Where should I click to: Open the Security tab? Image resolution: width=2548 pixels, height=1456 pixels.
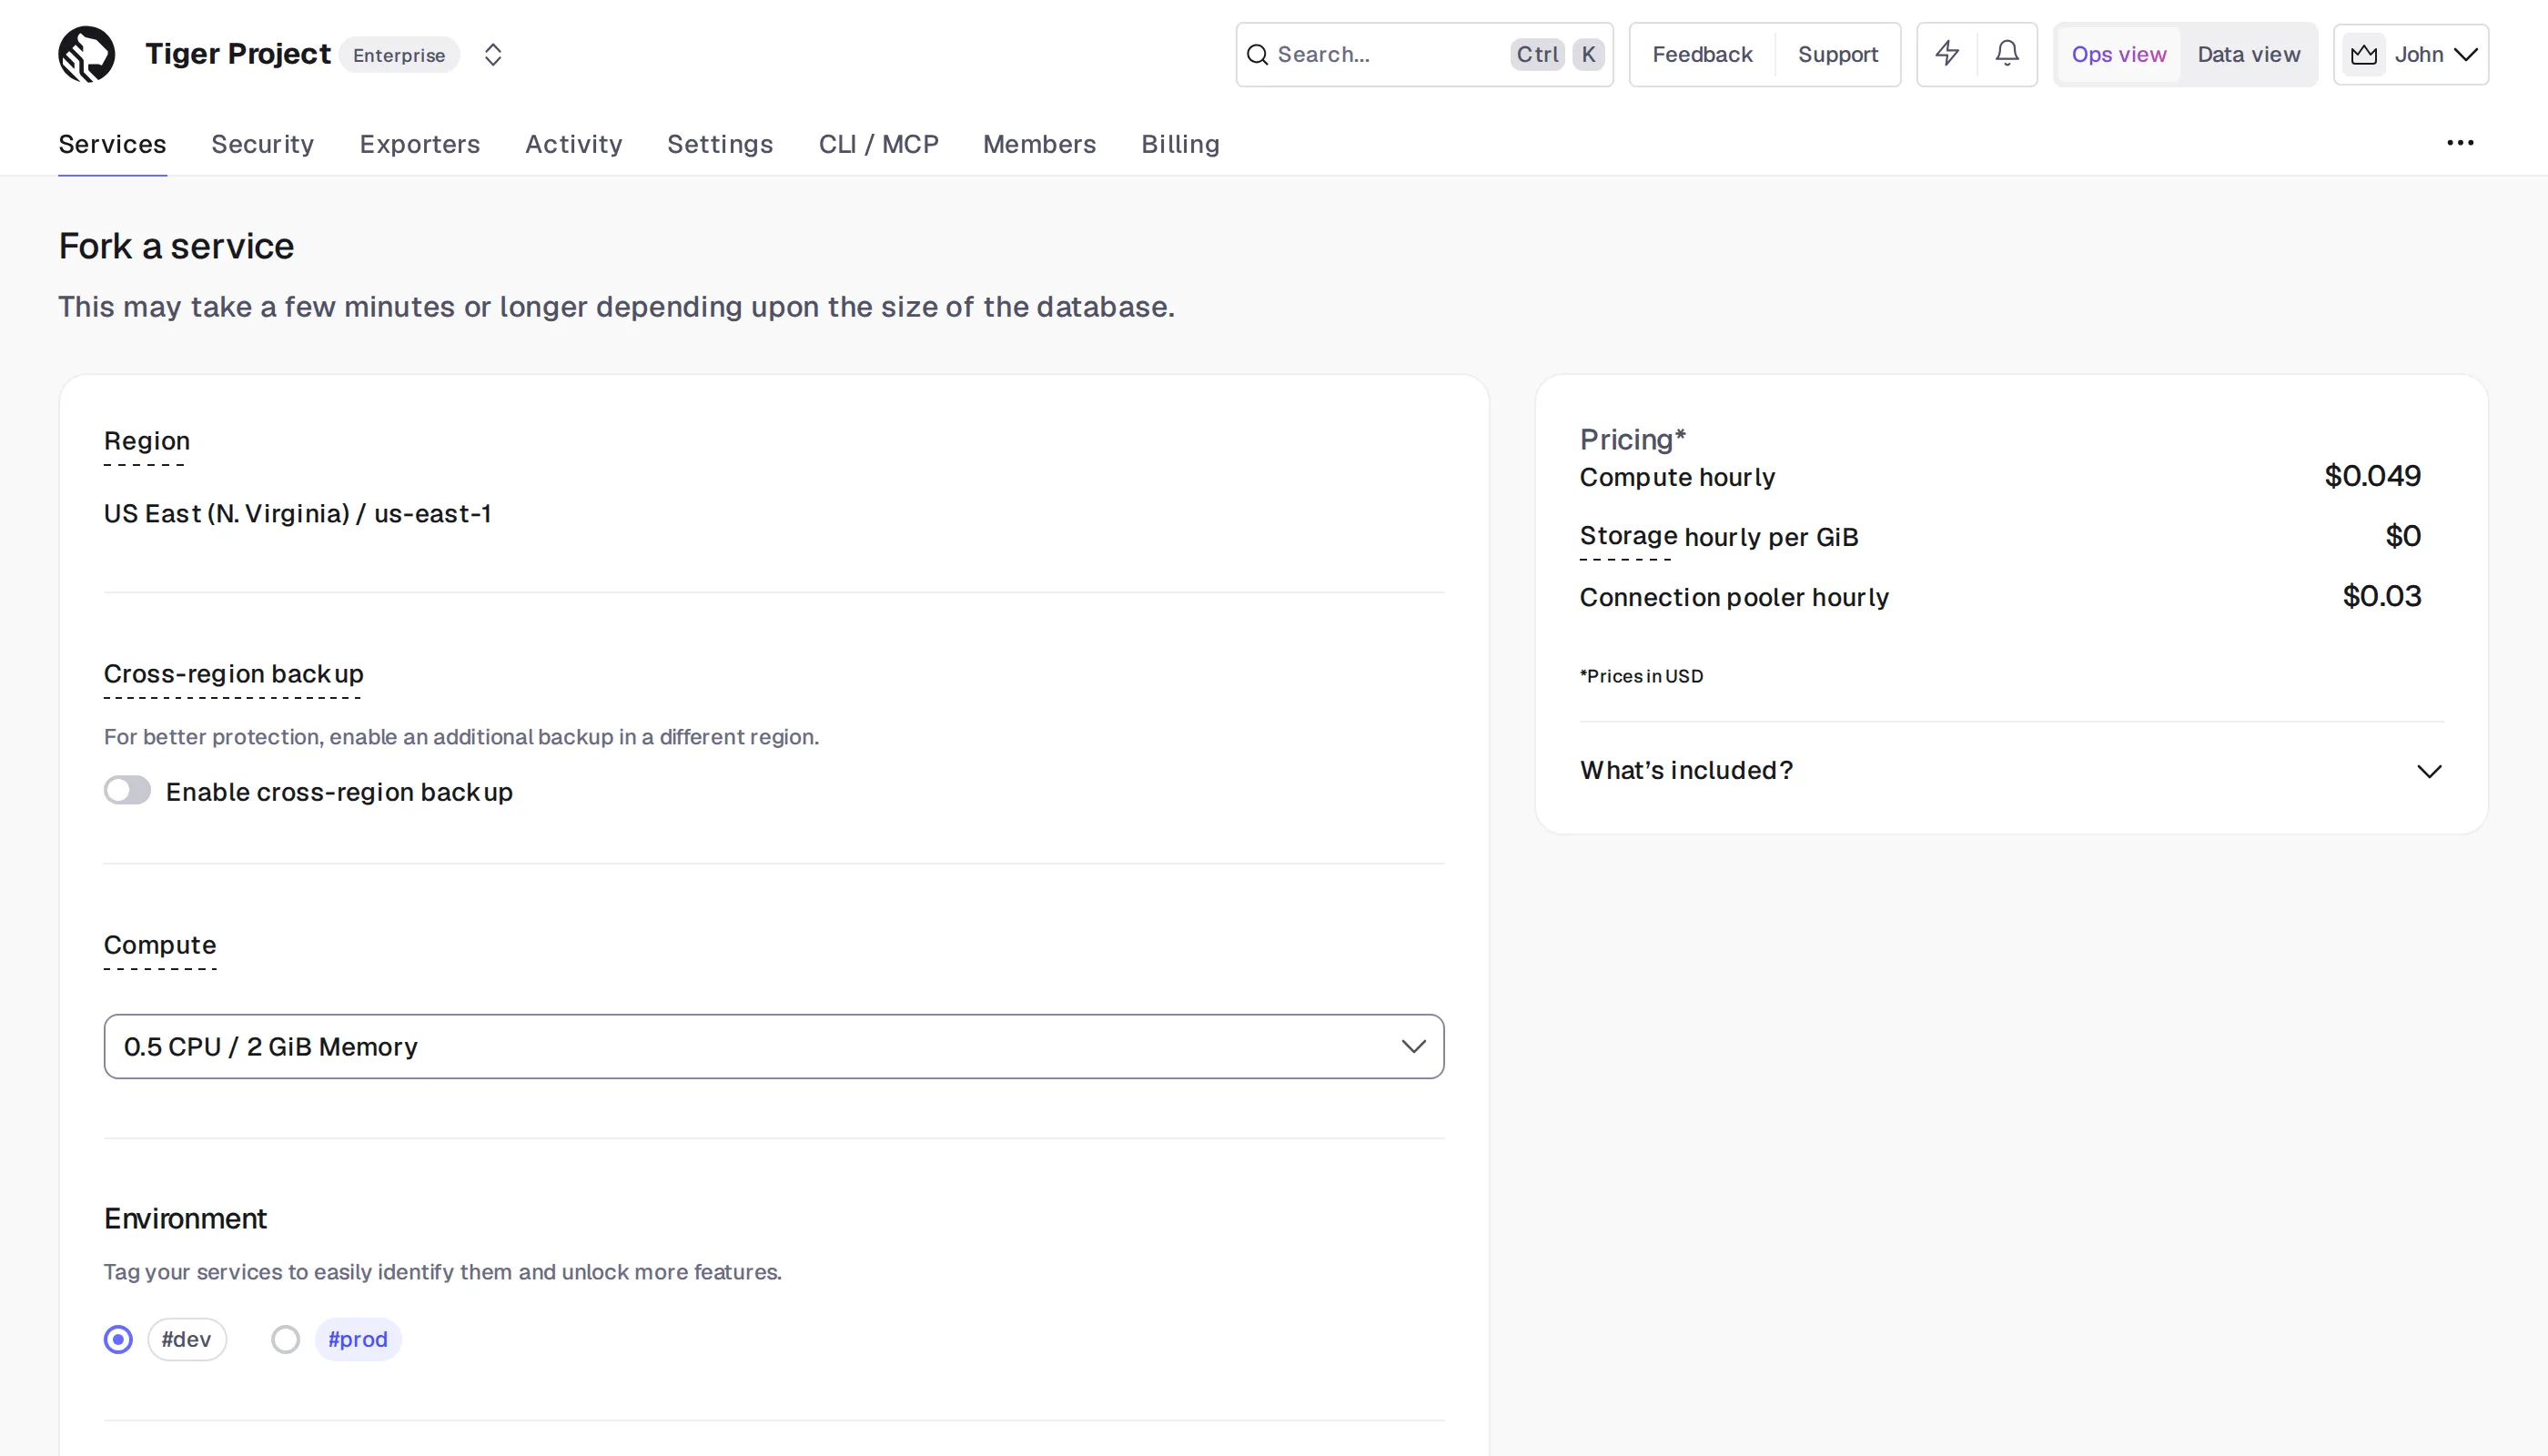pyautogui.click(x=262, y=144)
